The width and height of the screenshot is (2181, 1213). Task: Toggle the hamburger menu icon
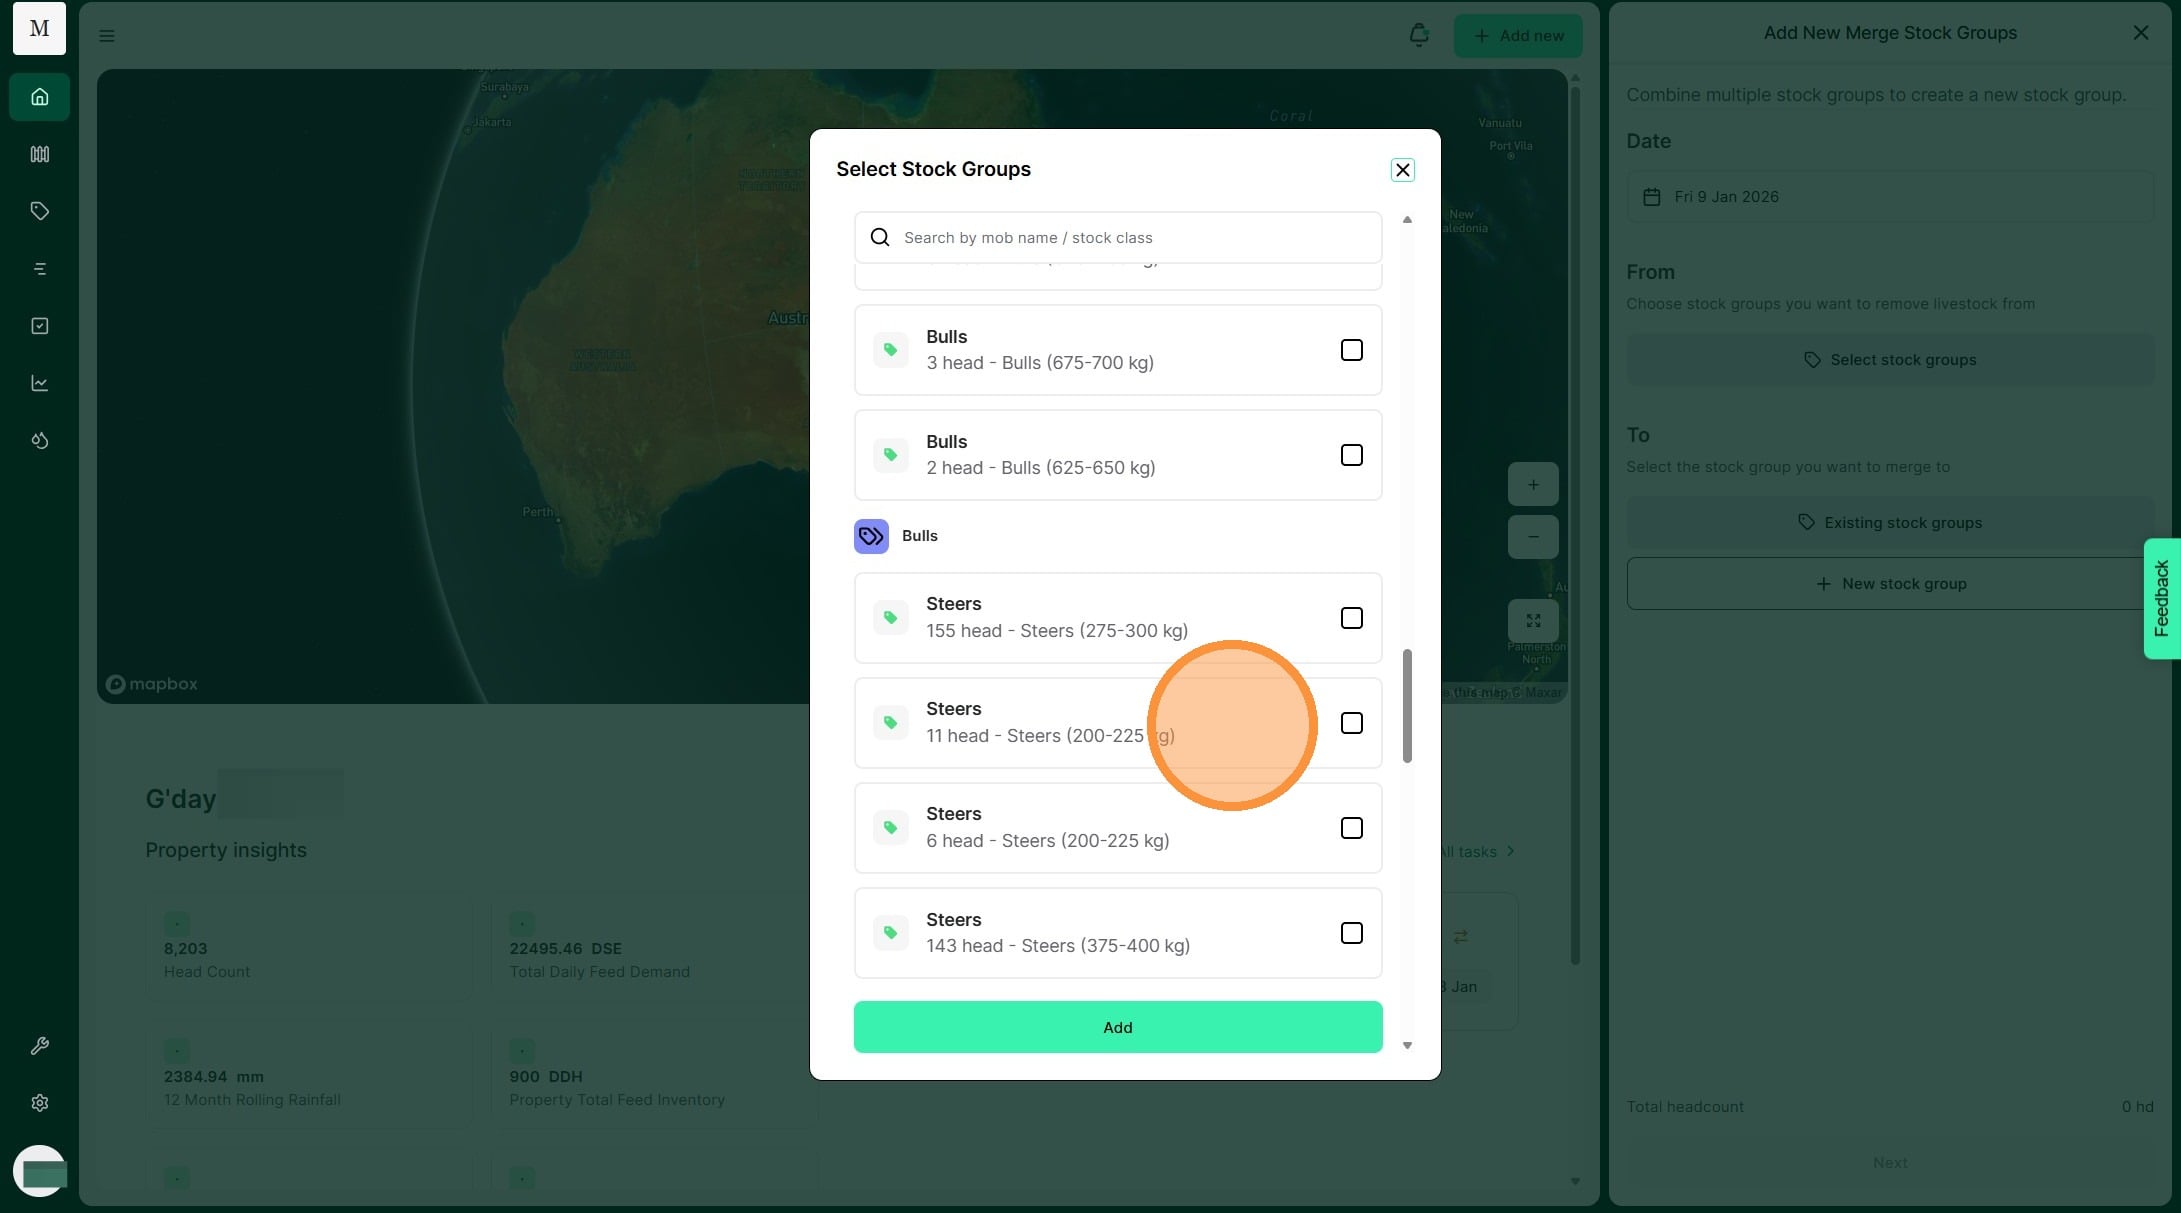[107, 36]
